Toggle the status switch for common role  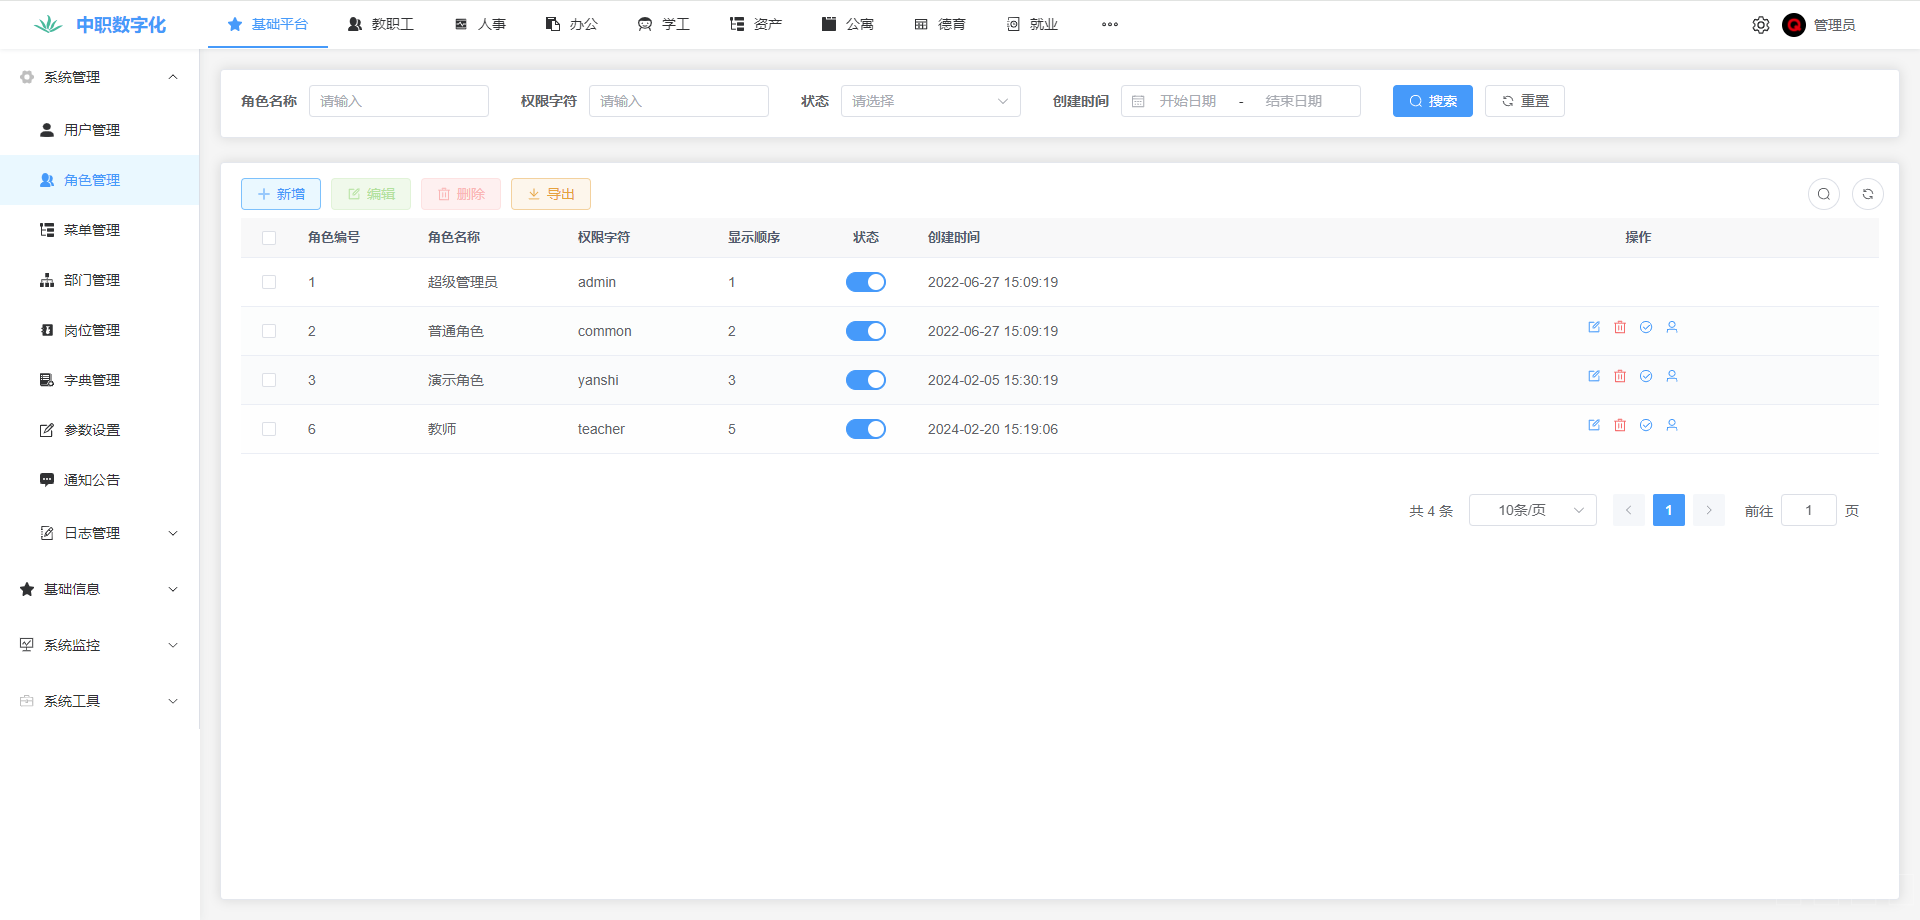tap(866, 331)
